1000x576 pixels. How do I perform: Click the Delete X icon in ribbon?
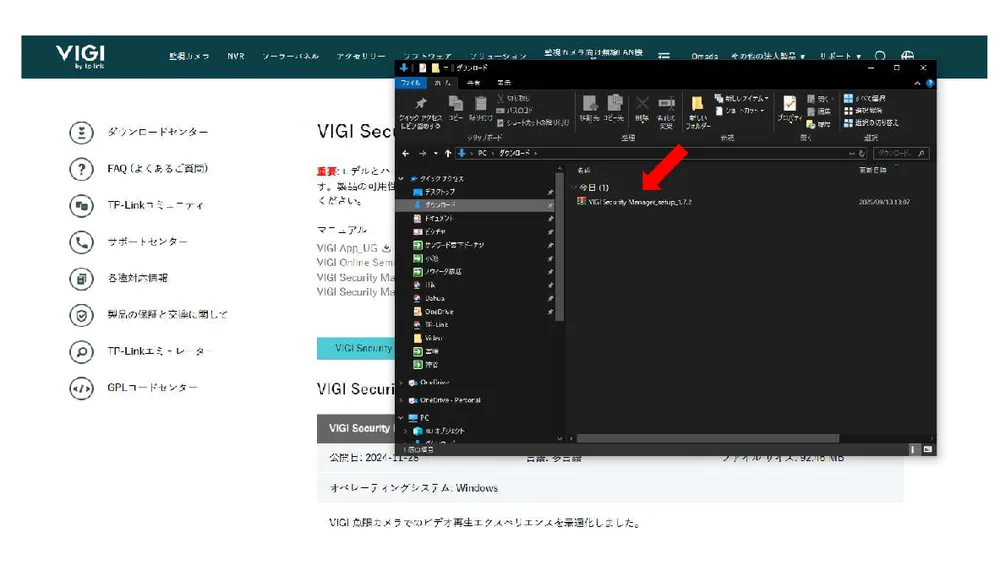pos(642,103)
